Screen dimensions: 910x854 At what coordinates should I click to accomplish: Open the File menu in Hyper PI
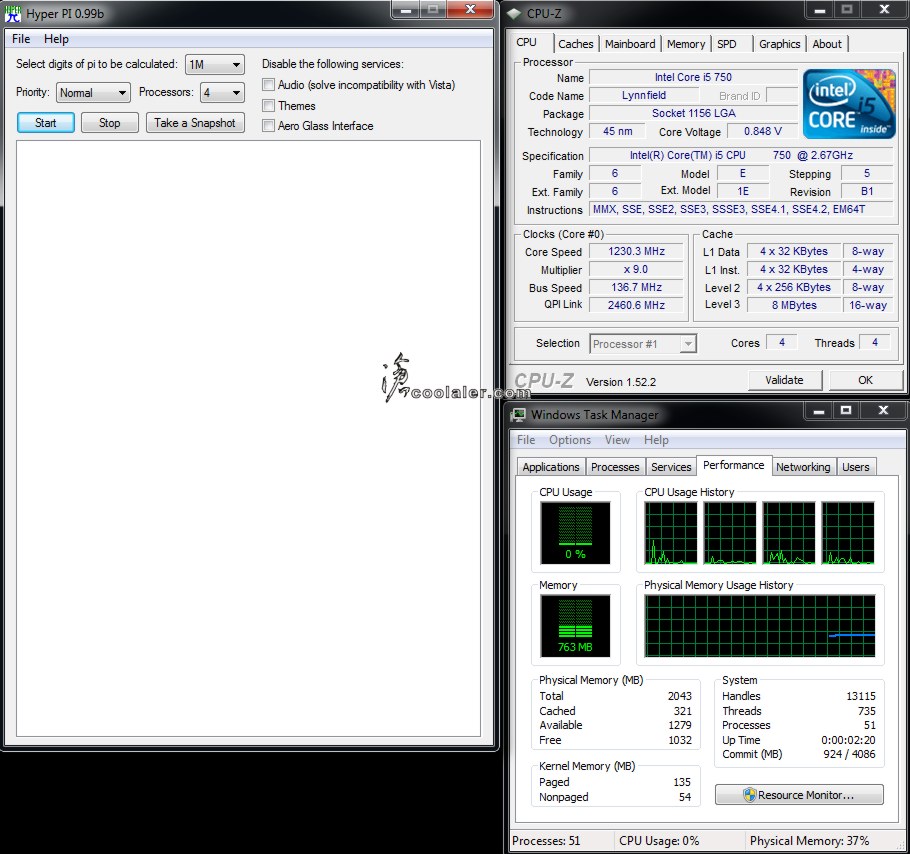tap(21, 39)
